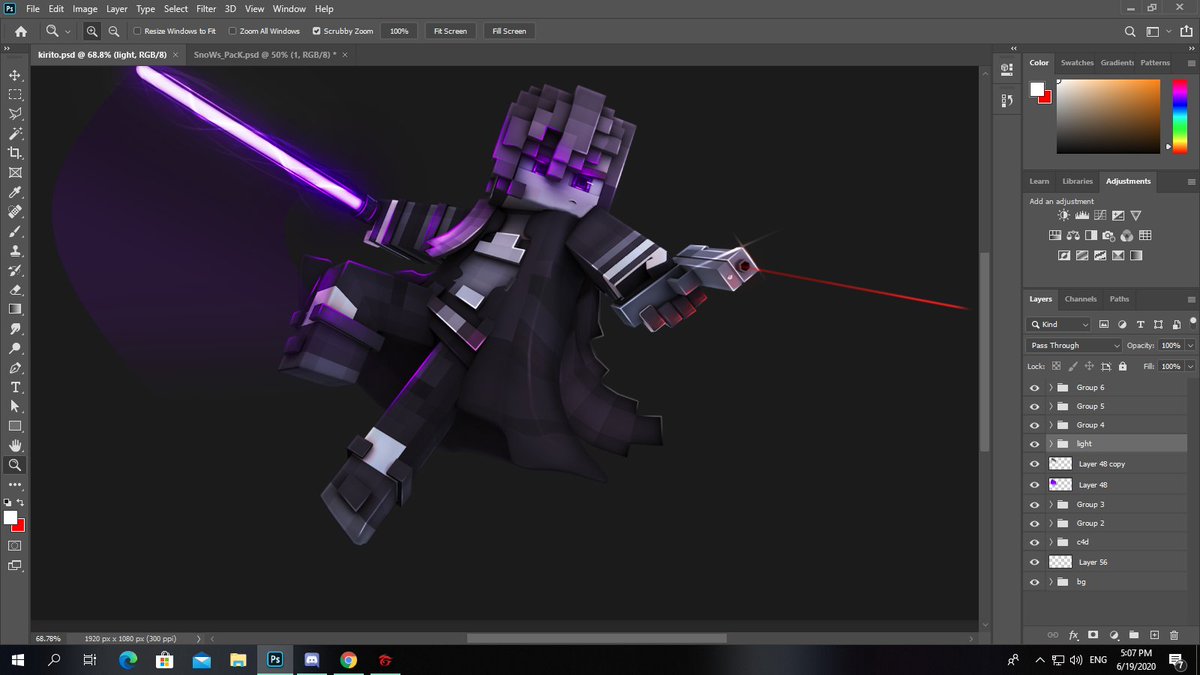Select the Horizontal Type tool

click(x=15, y=387)
